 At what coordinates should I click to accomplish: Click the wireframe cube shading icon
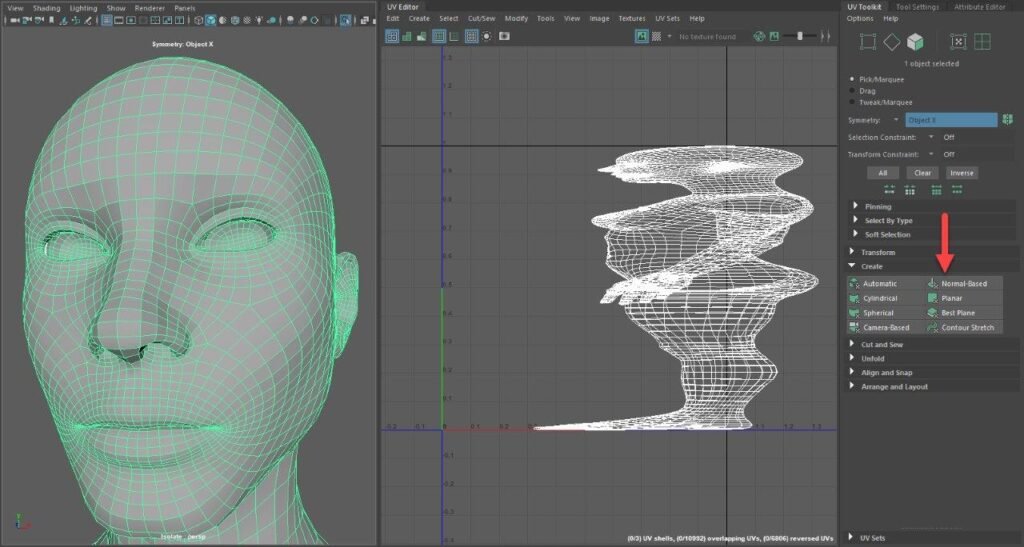[198, 20]
